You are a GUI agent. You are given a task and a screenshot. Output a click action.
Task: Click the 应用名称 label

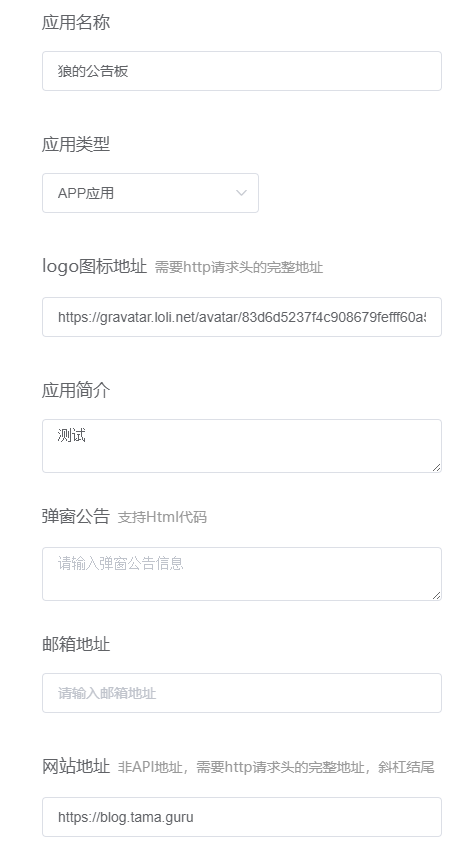[76, 23]
